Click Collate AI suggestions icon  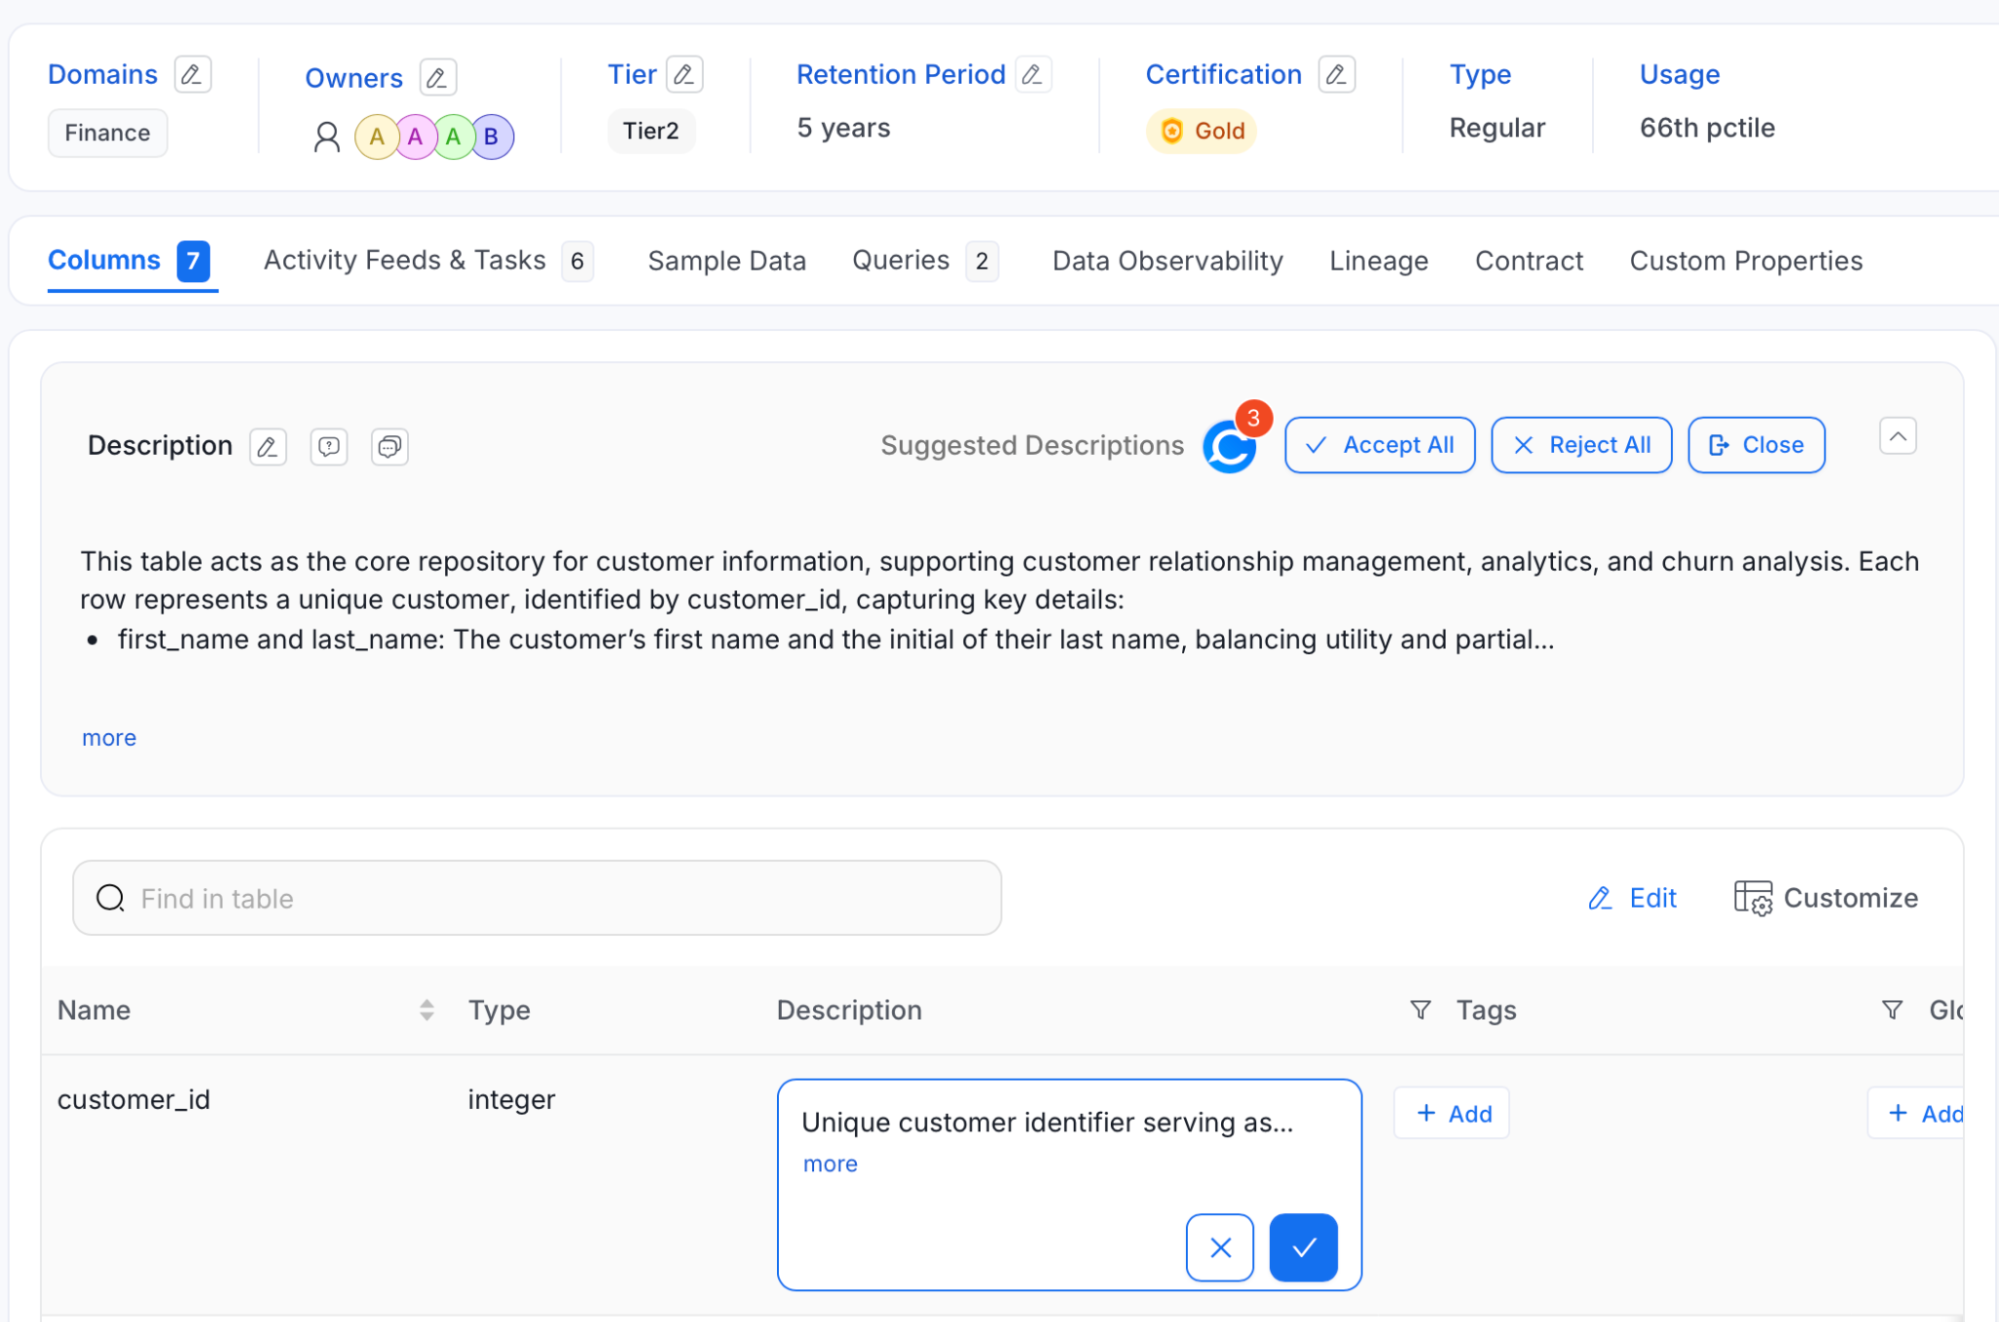coord(1229,446)
